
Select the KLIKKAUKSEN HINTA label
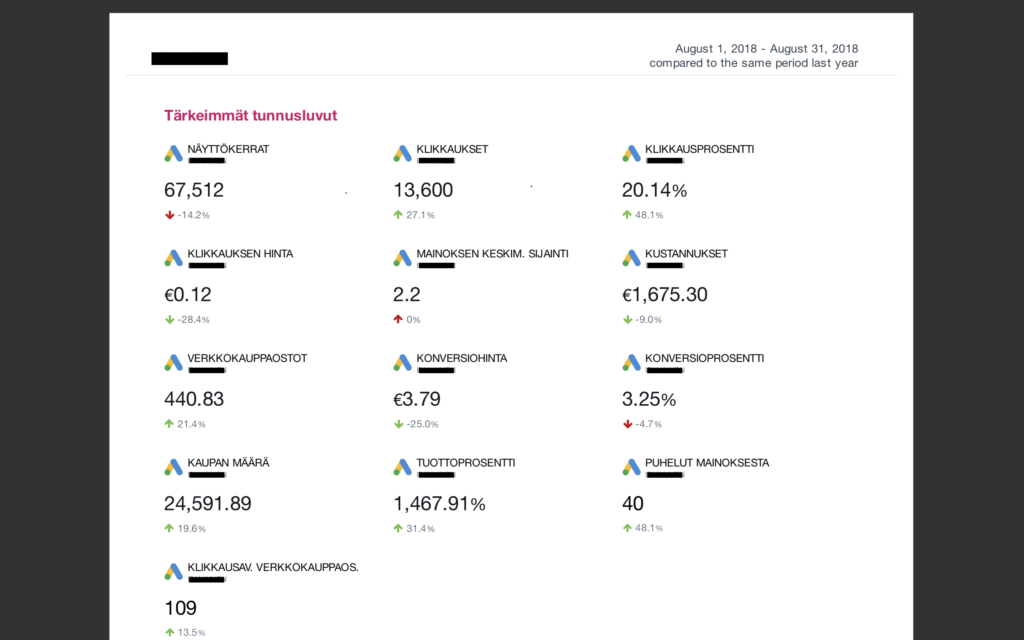pyautogui.click(x=240, y=253)
